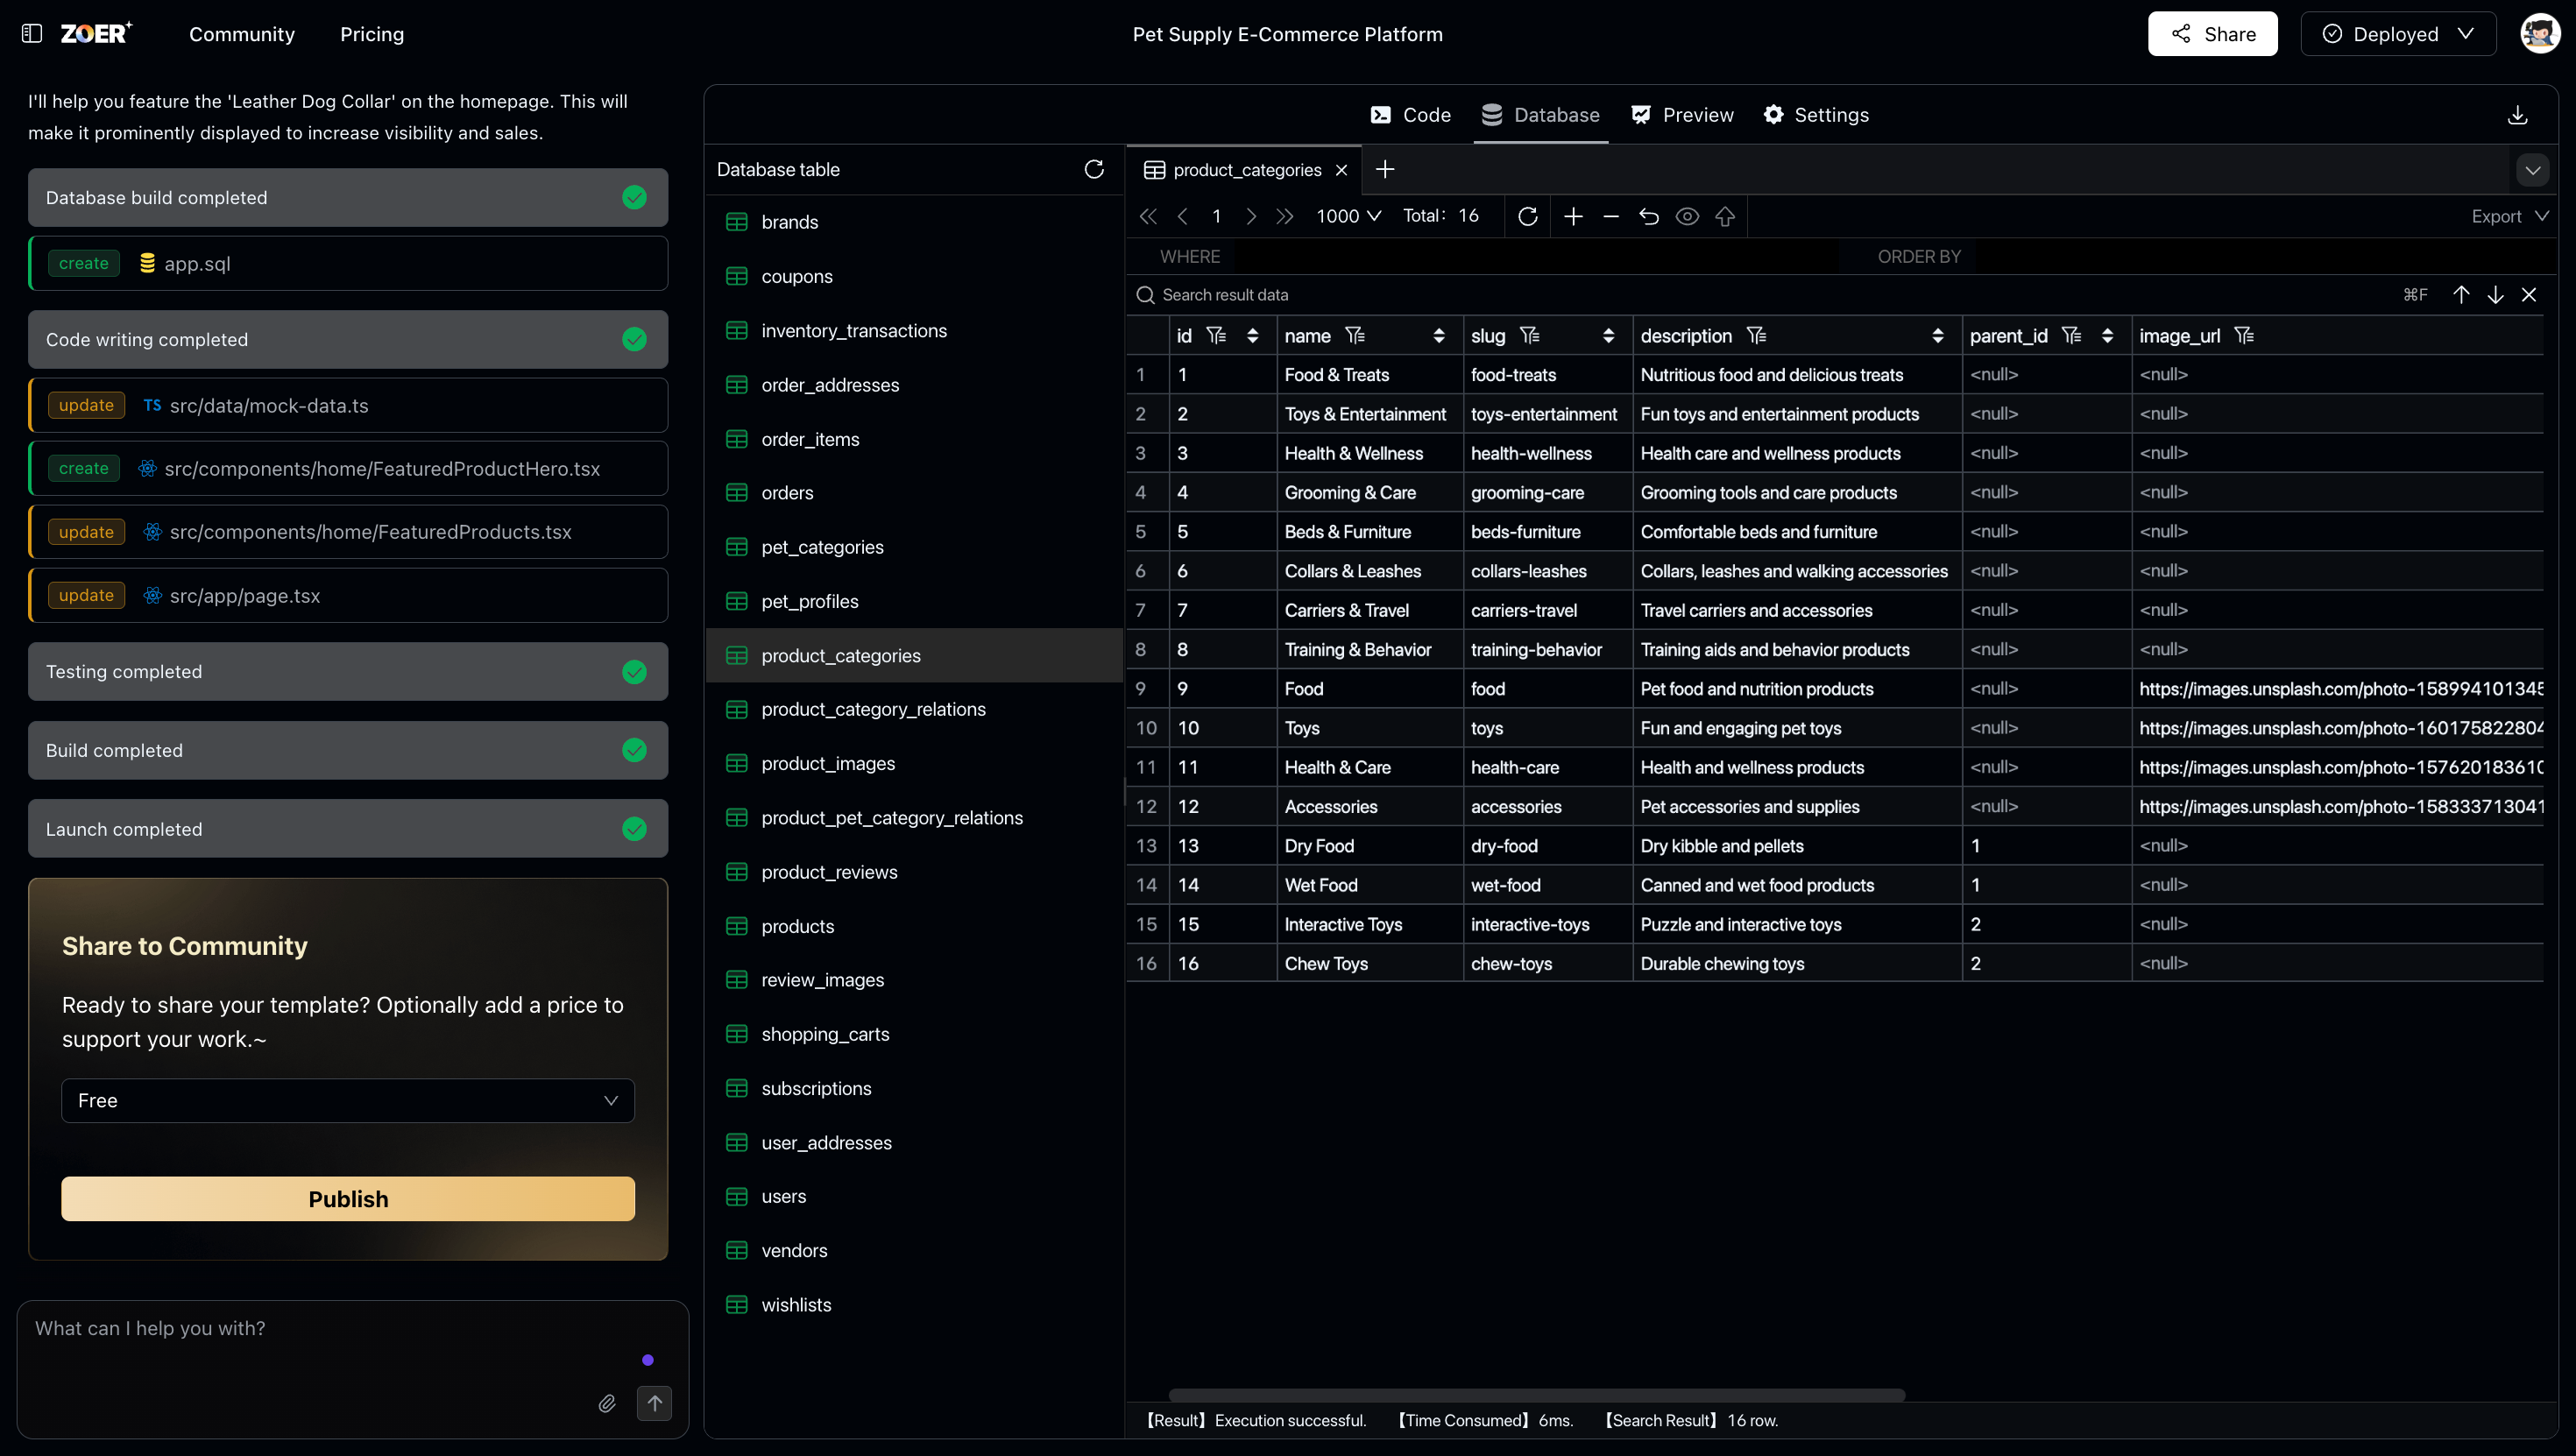This screenshot has height=1456, width=2576.
Task: Jump to last page with double-arrow icon
Action: pyautogui.click(x=1285, y=216)
